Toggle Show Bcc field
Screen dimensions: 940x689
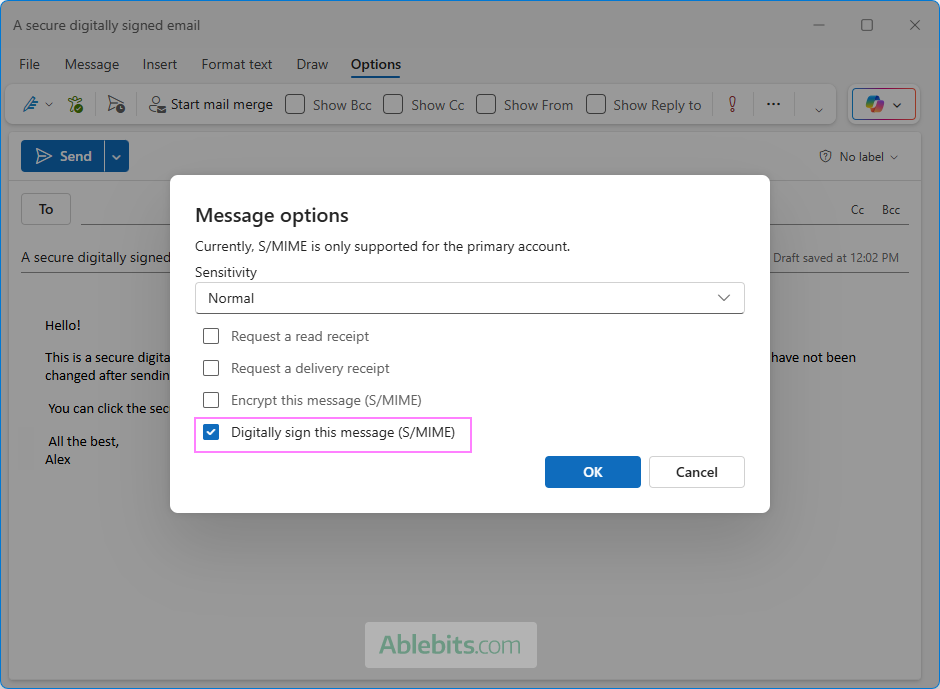pyautogui.click(x=295, y=104)
